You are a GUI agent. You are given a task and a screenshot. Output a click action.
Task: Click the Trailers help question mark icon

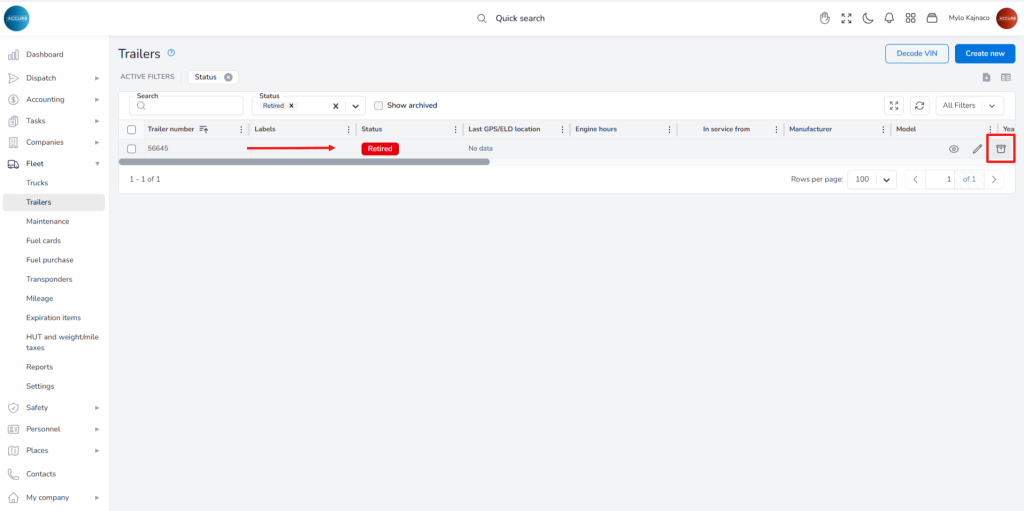[x=171, y=53]
